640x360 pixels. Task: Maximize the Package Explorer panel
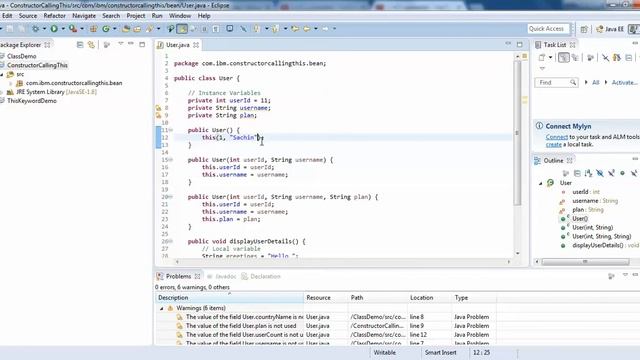[x=142, y=44]
